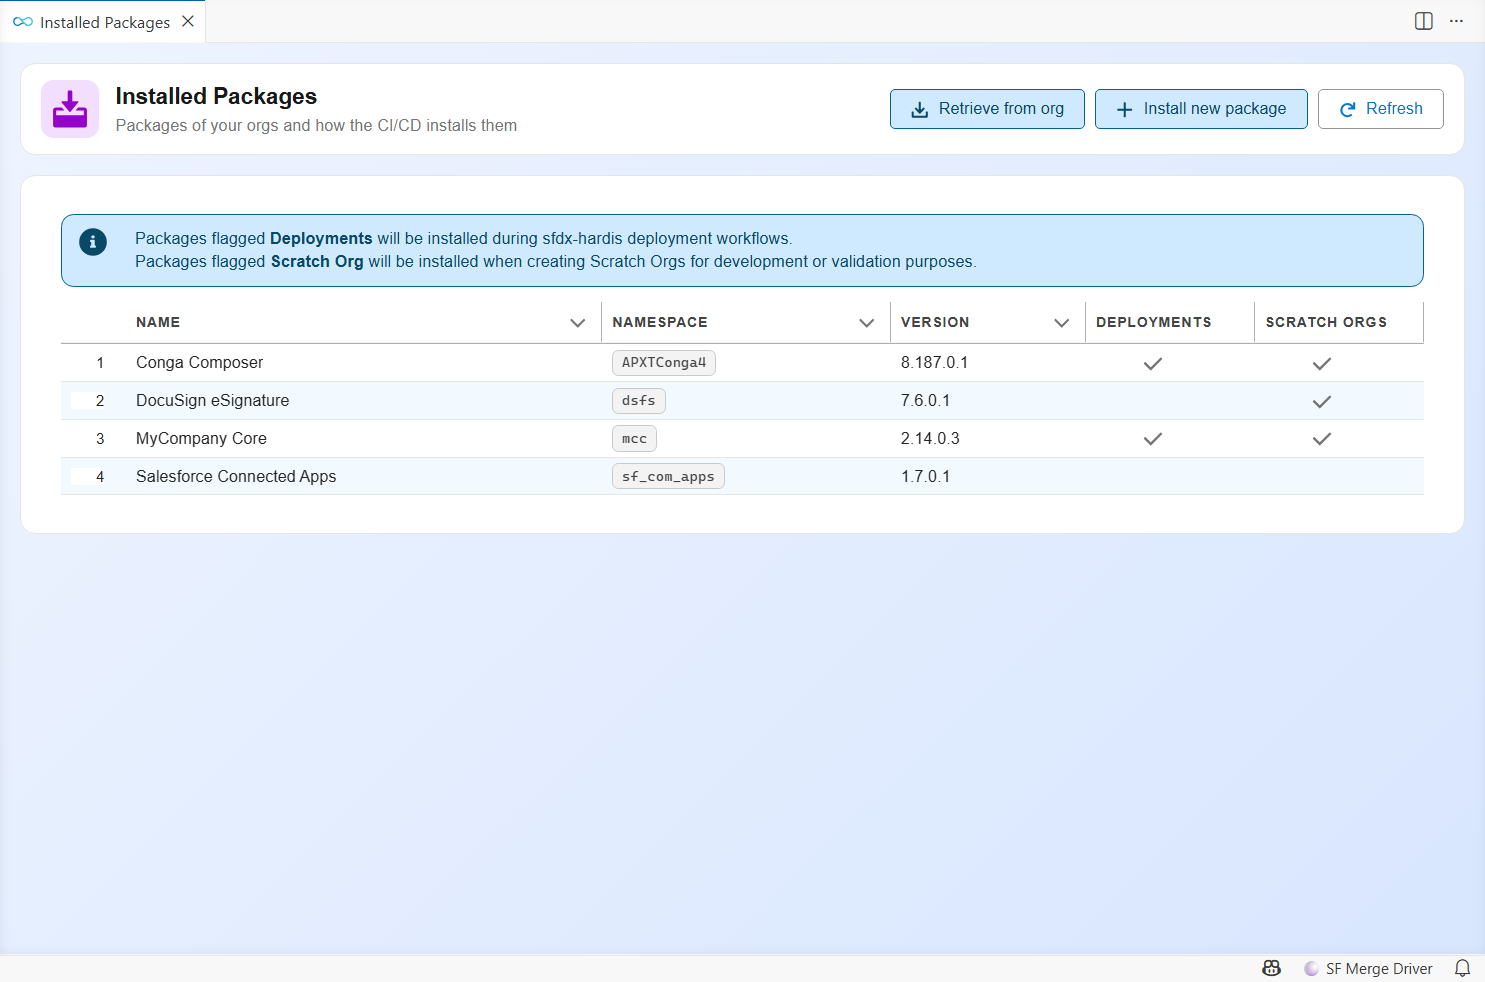1485x982 pixels.
Task: Close the Installed Packages tab
Action: click(188, 21)
